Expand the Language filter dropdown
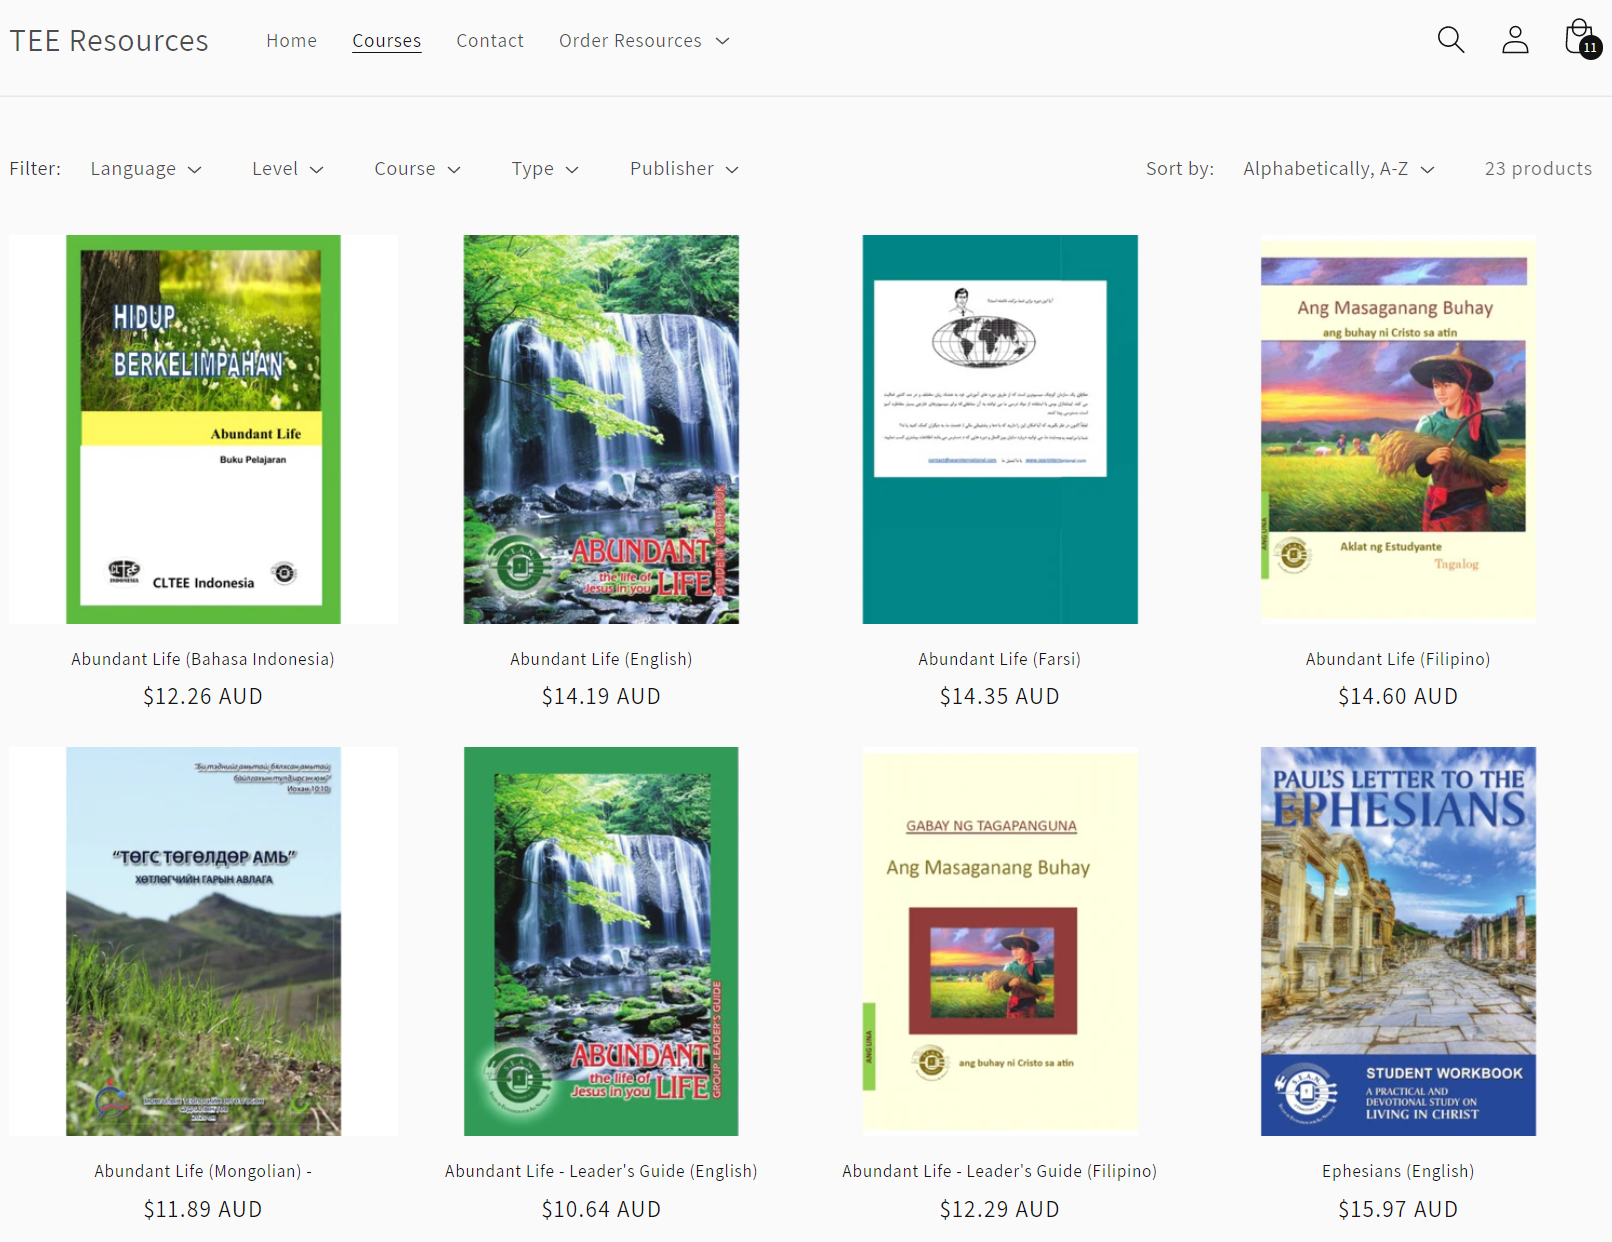Viewport: 1612px width, 1242px height. pos(146,169)
